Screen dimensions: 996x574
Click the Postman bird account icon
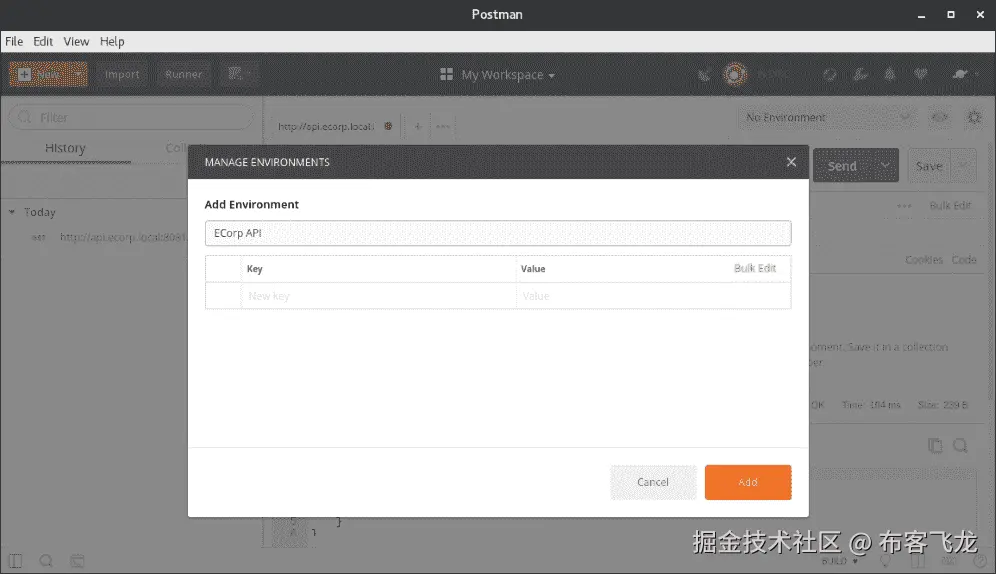point(960,74)
